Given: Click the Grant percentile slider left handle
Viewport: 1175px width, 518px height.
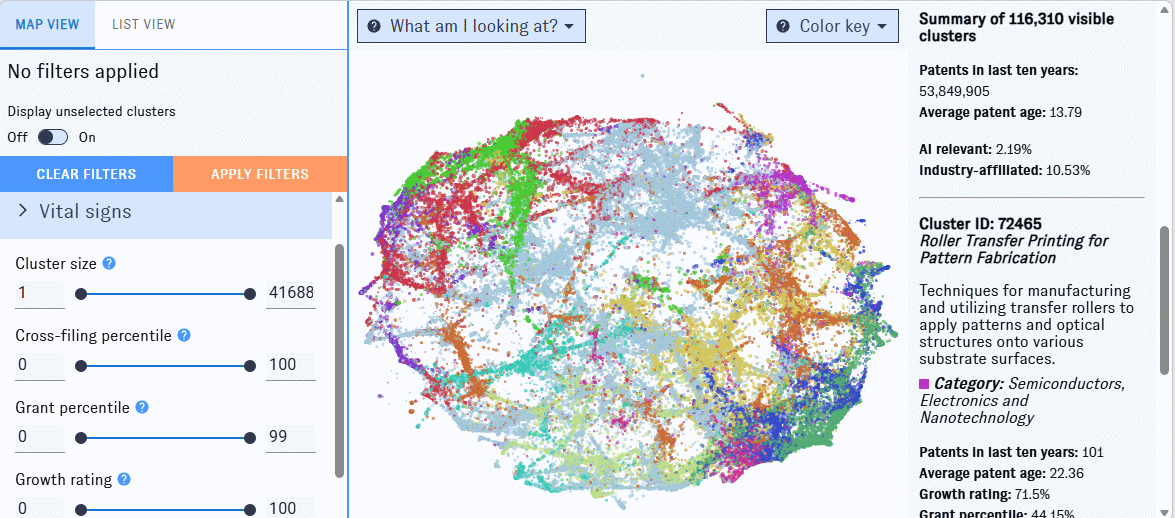Looking at the screenshot, I should pyautogui.click(x=81, y=438).
